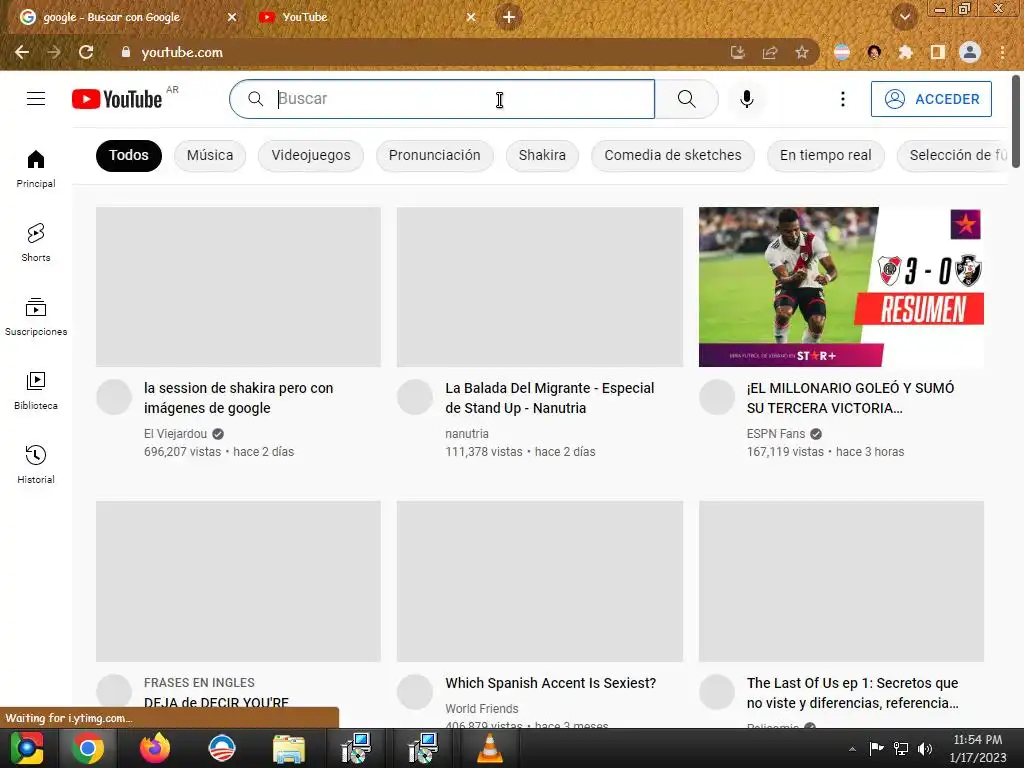1024x768 pixels.
Task: Open 'The Last Of Us ep 1' title
Action: click(x=852, y=693)
